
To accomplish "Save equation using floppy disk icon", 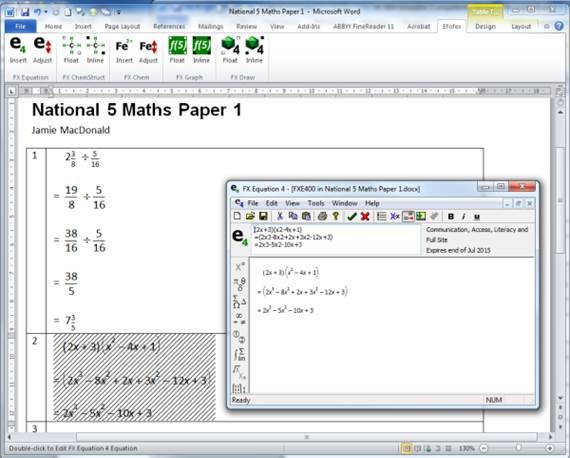I will pyautogui.click(x=264, y=216).
